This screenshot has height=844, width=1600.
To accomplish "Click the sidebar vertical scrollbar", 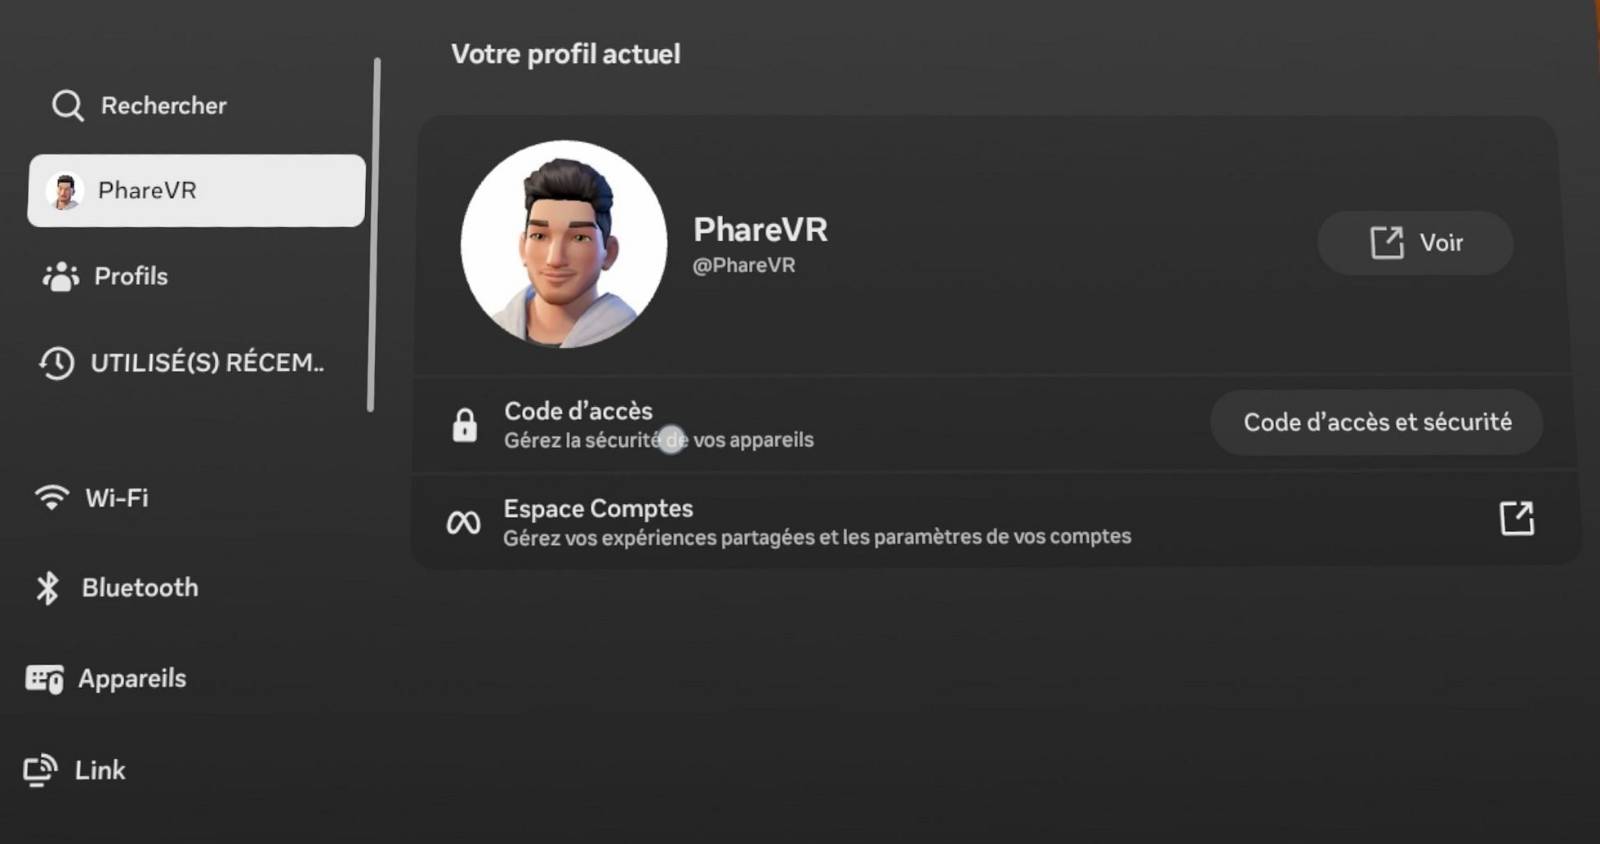I will pos(372,235).
